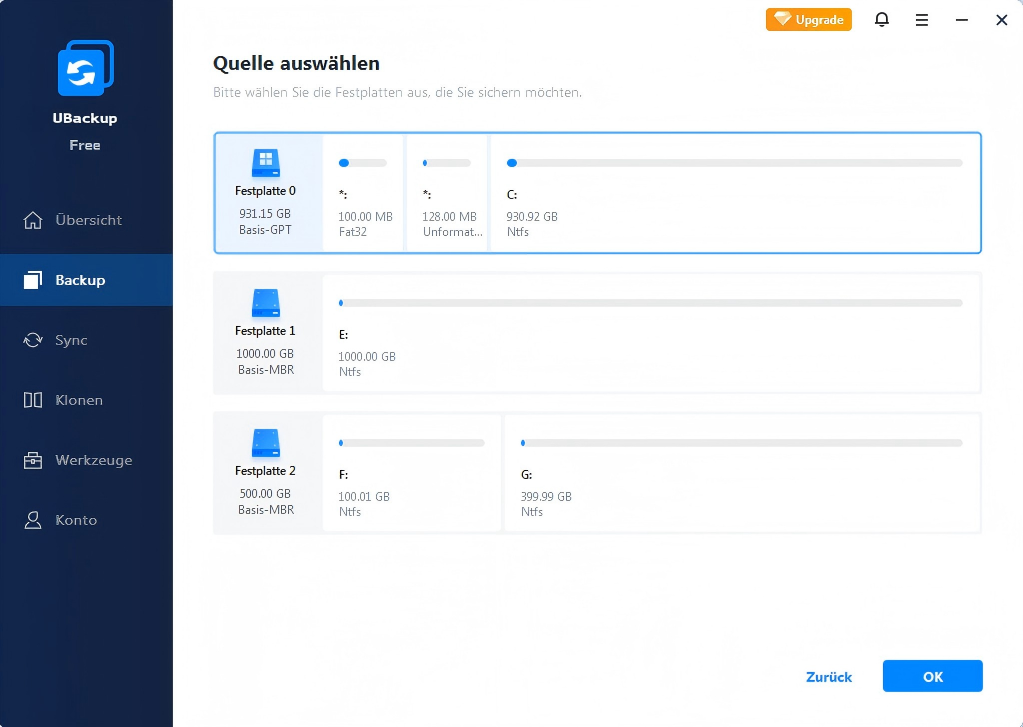The height and width of the screenshot is (727, 1023).
Task: Select the Festplatte 0 disk icon
Action: (x=265, y=163)
